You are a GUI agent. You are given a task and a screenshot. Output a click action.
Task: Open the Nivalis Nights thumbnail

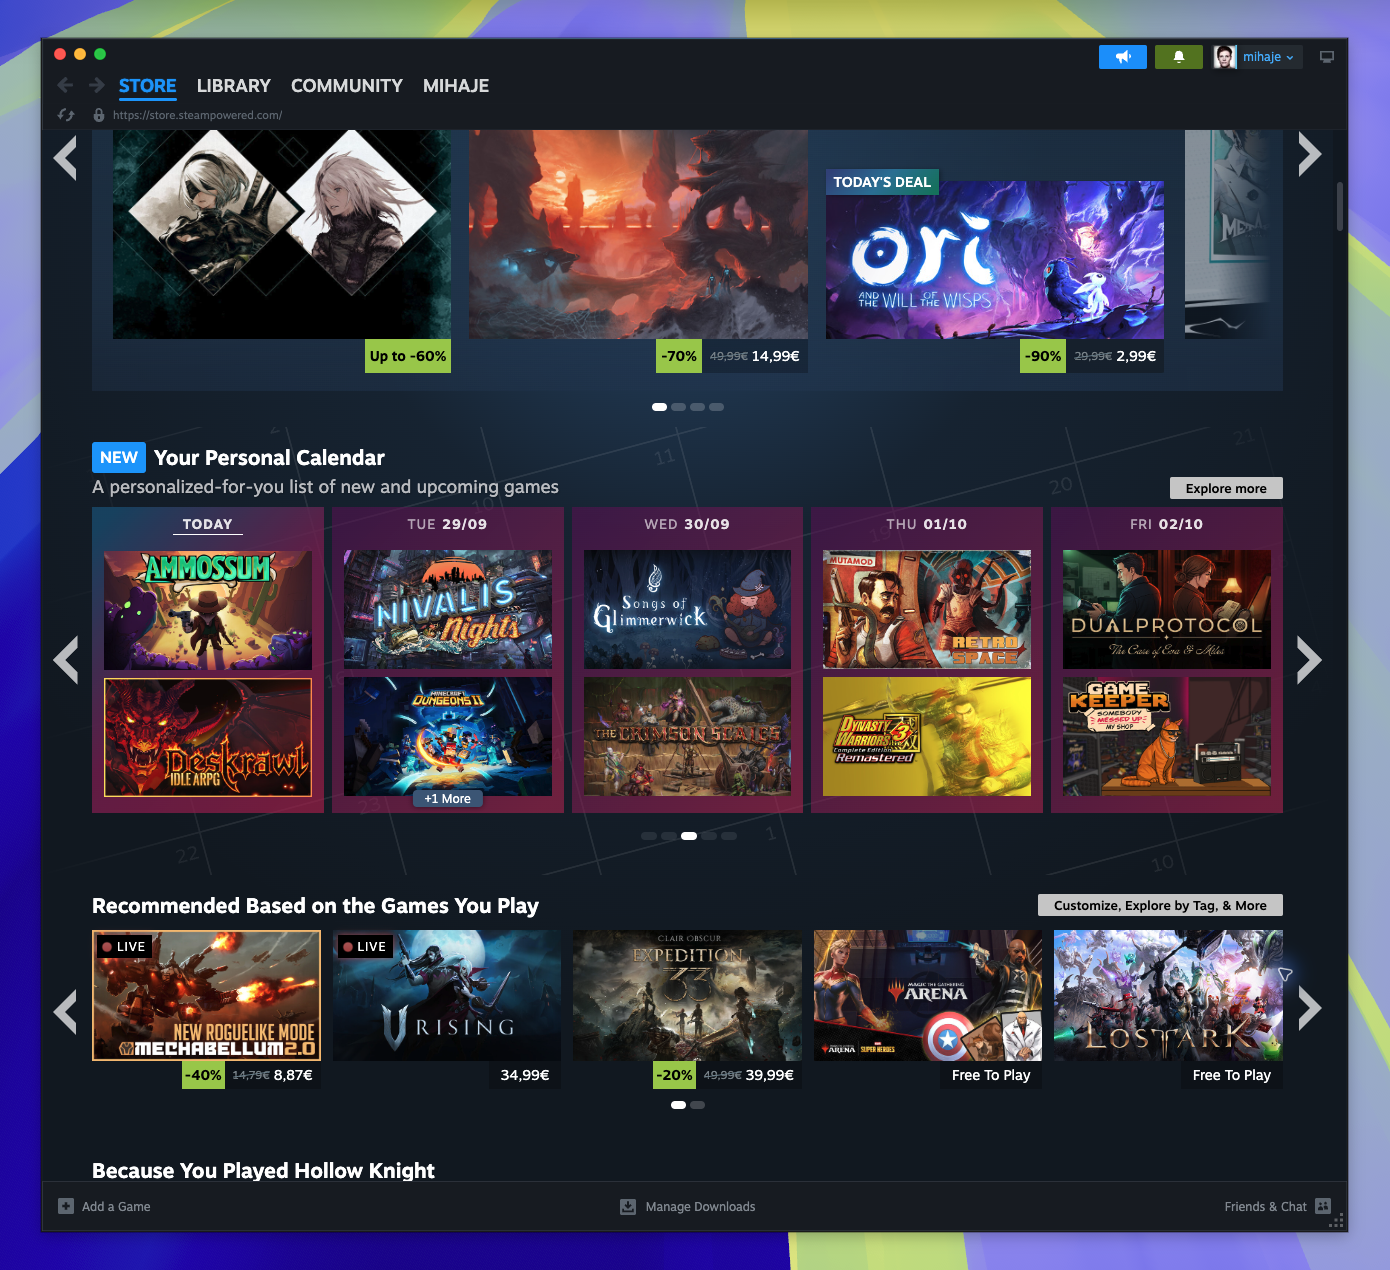click(447, 610)
